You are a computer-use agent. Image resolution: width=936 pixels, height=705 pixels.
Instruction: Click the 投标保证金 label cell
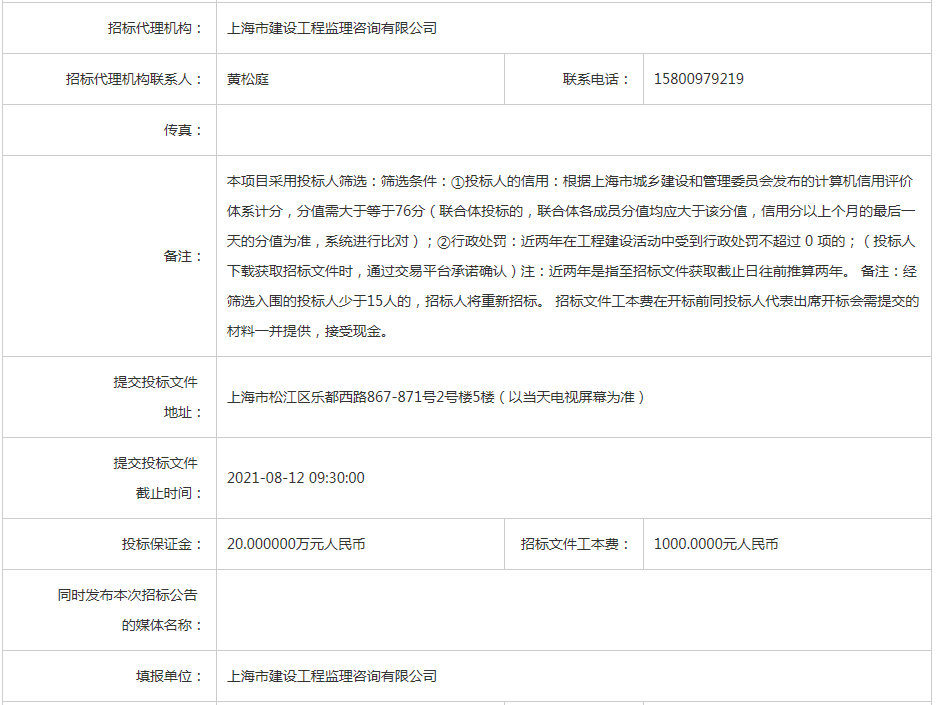tap(162, 544)
